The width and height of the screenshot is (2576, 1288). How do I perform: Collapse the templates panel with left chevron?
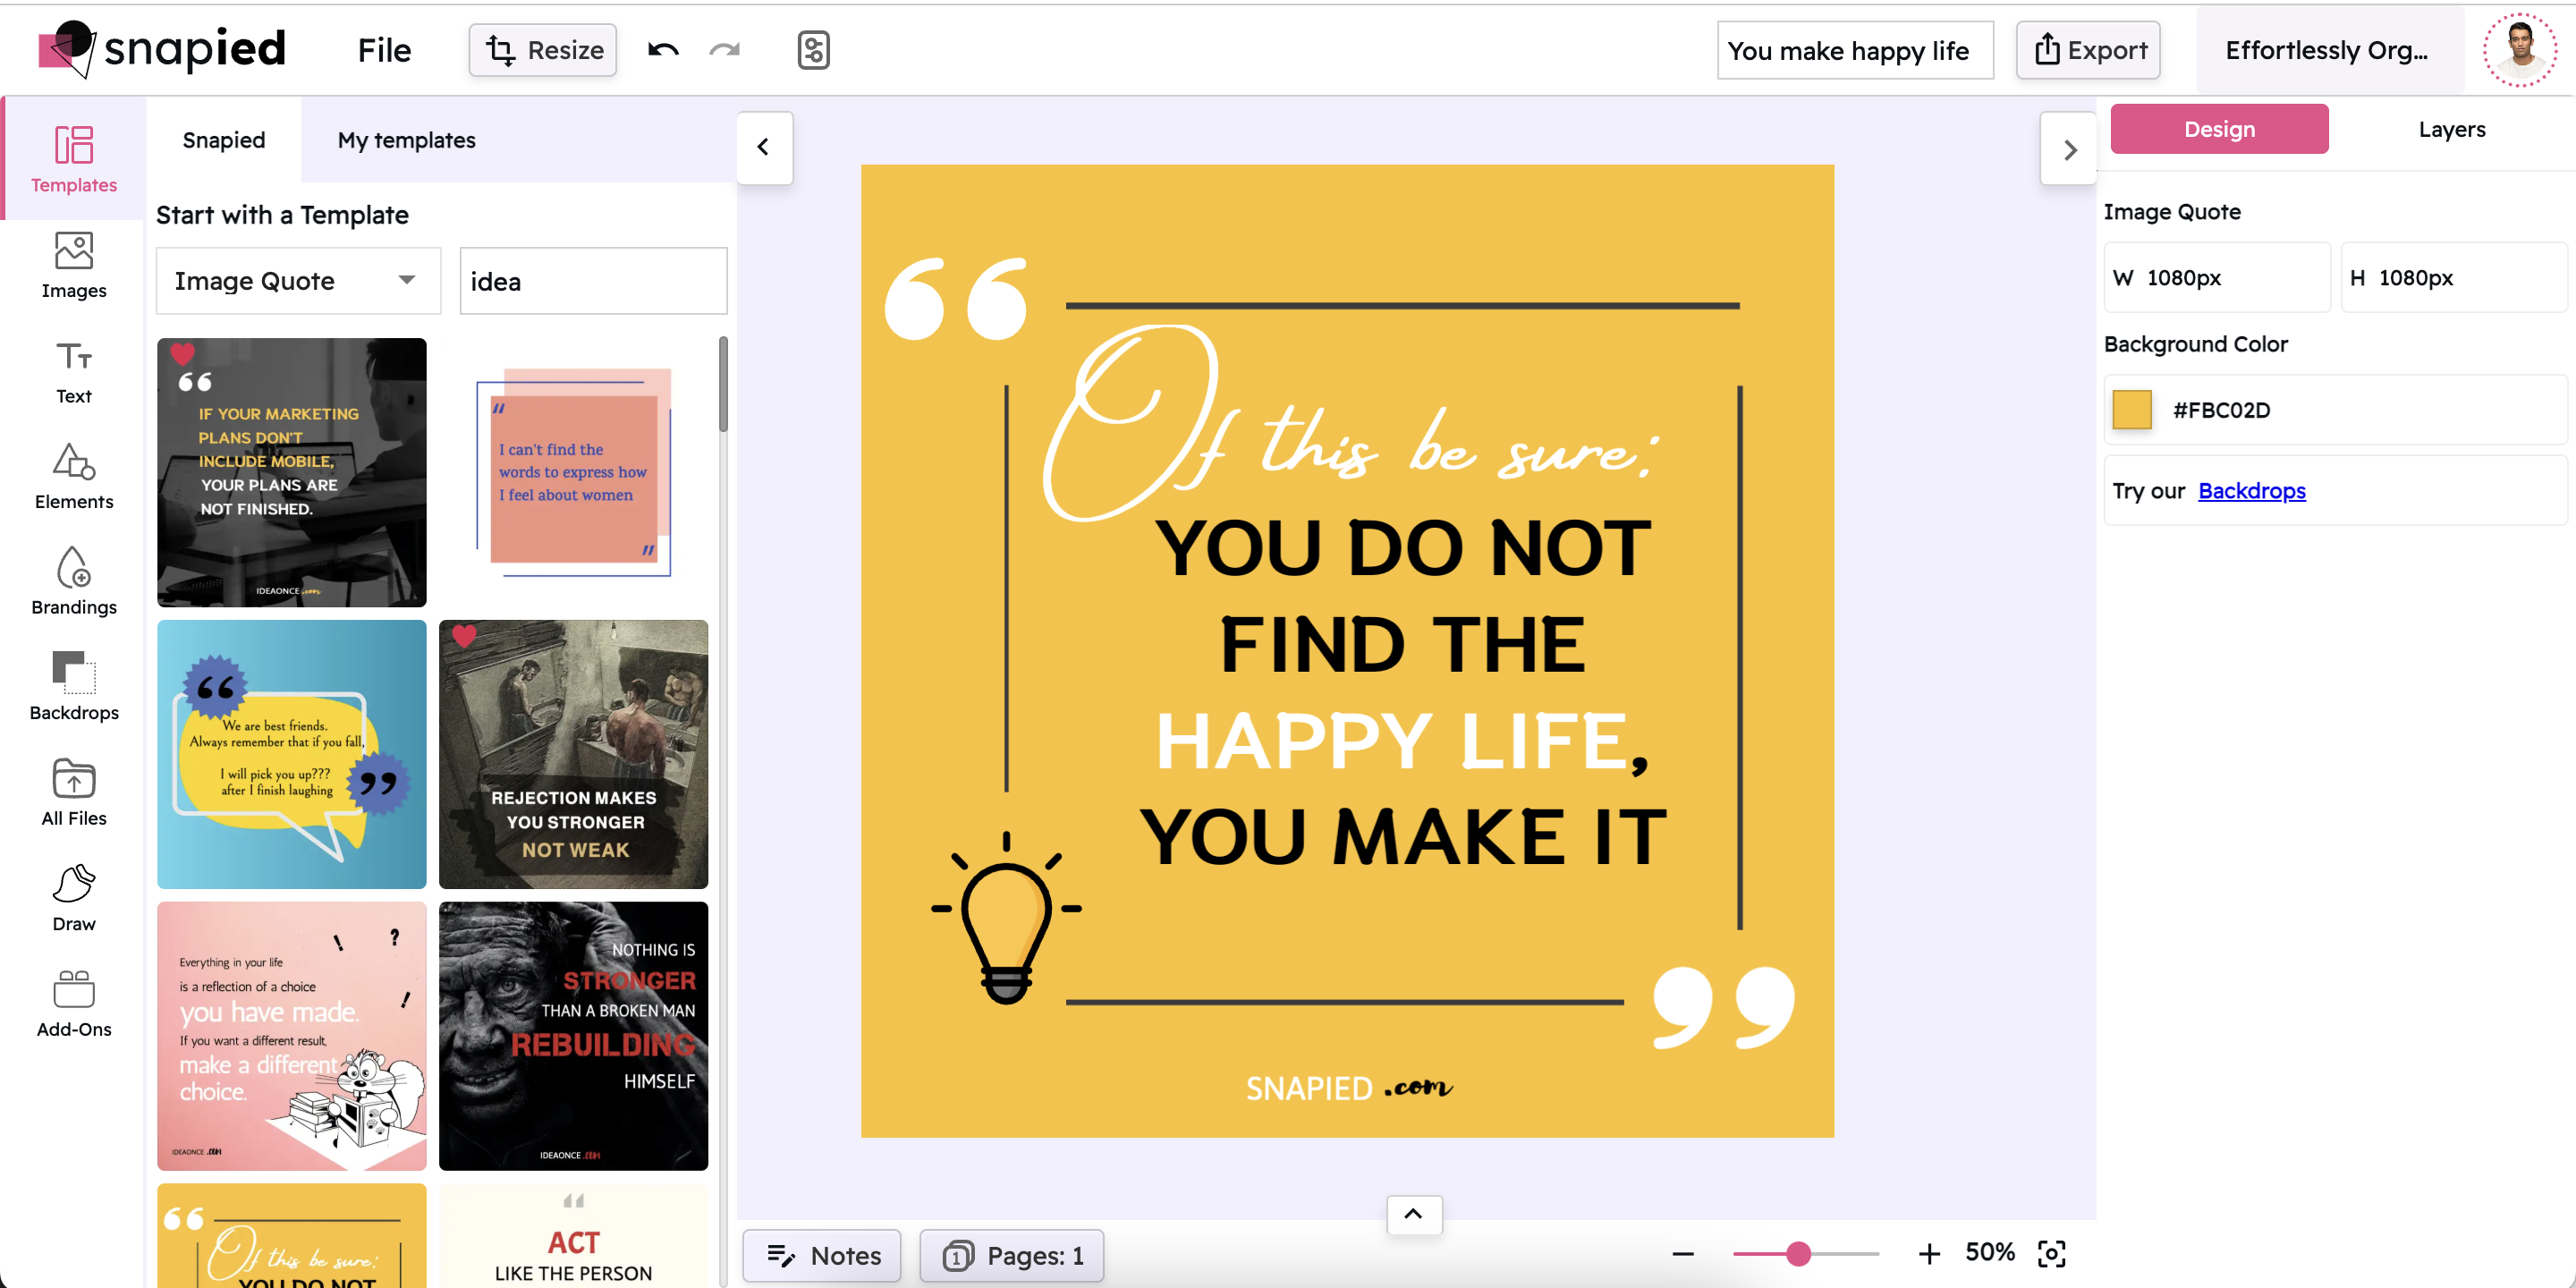pos(764,147)
